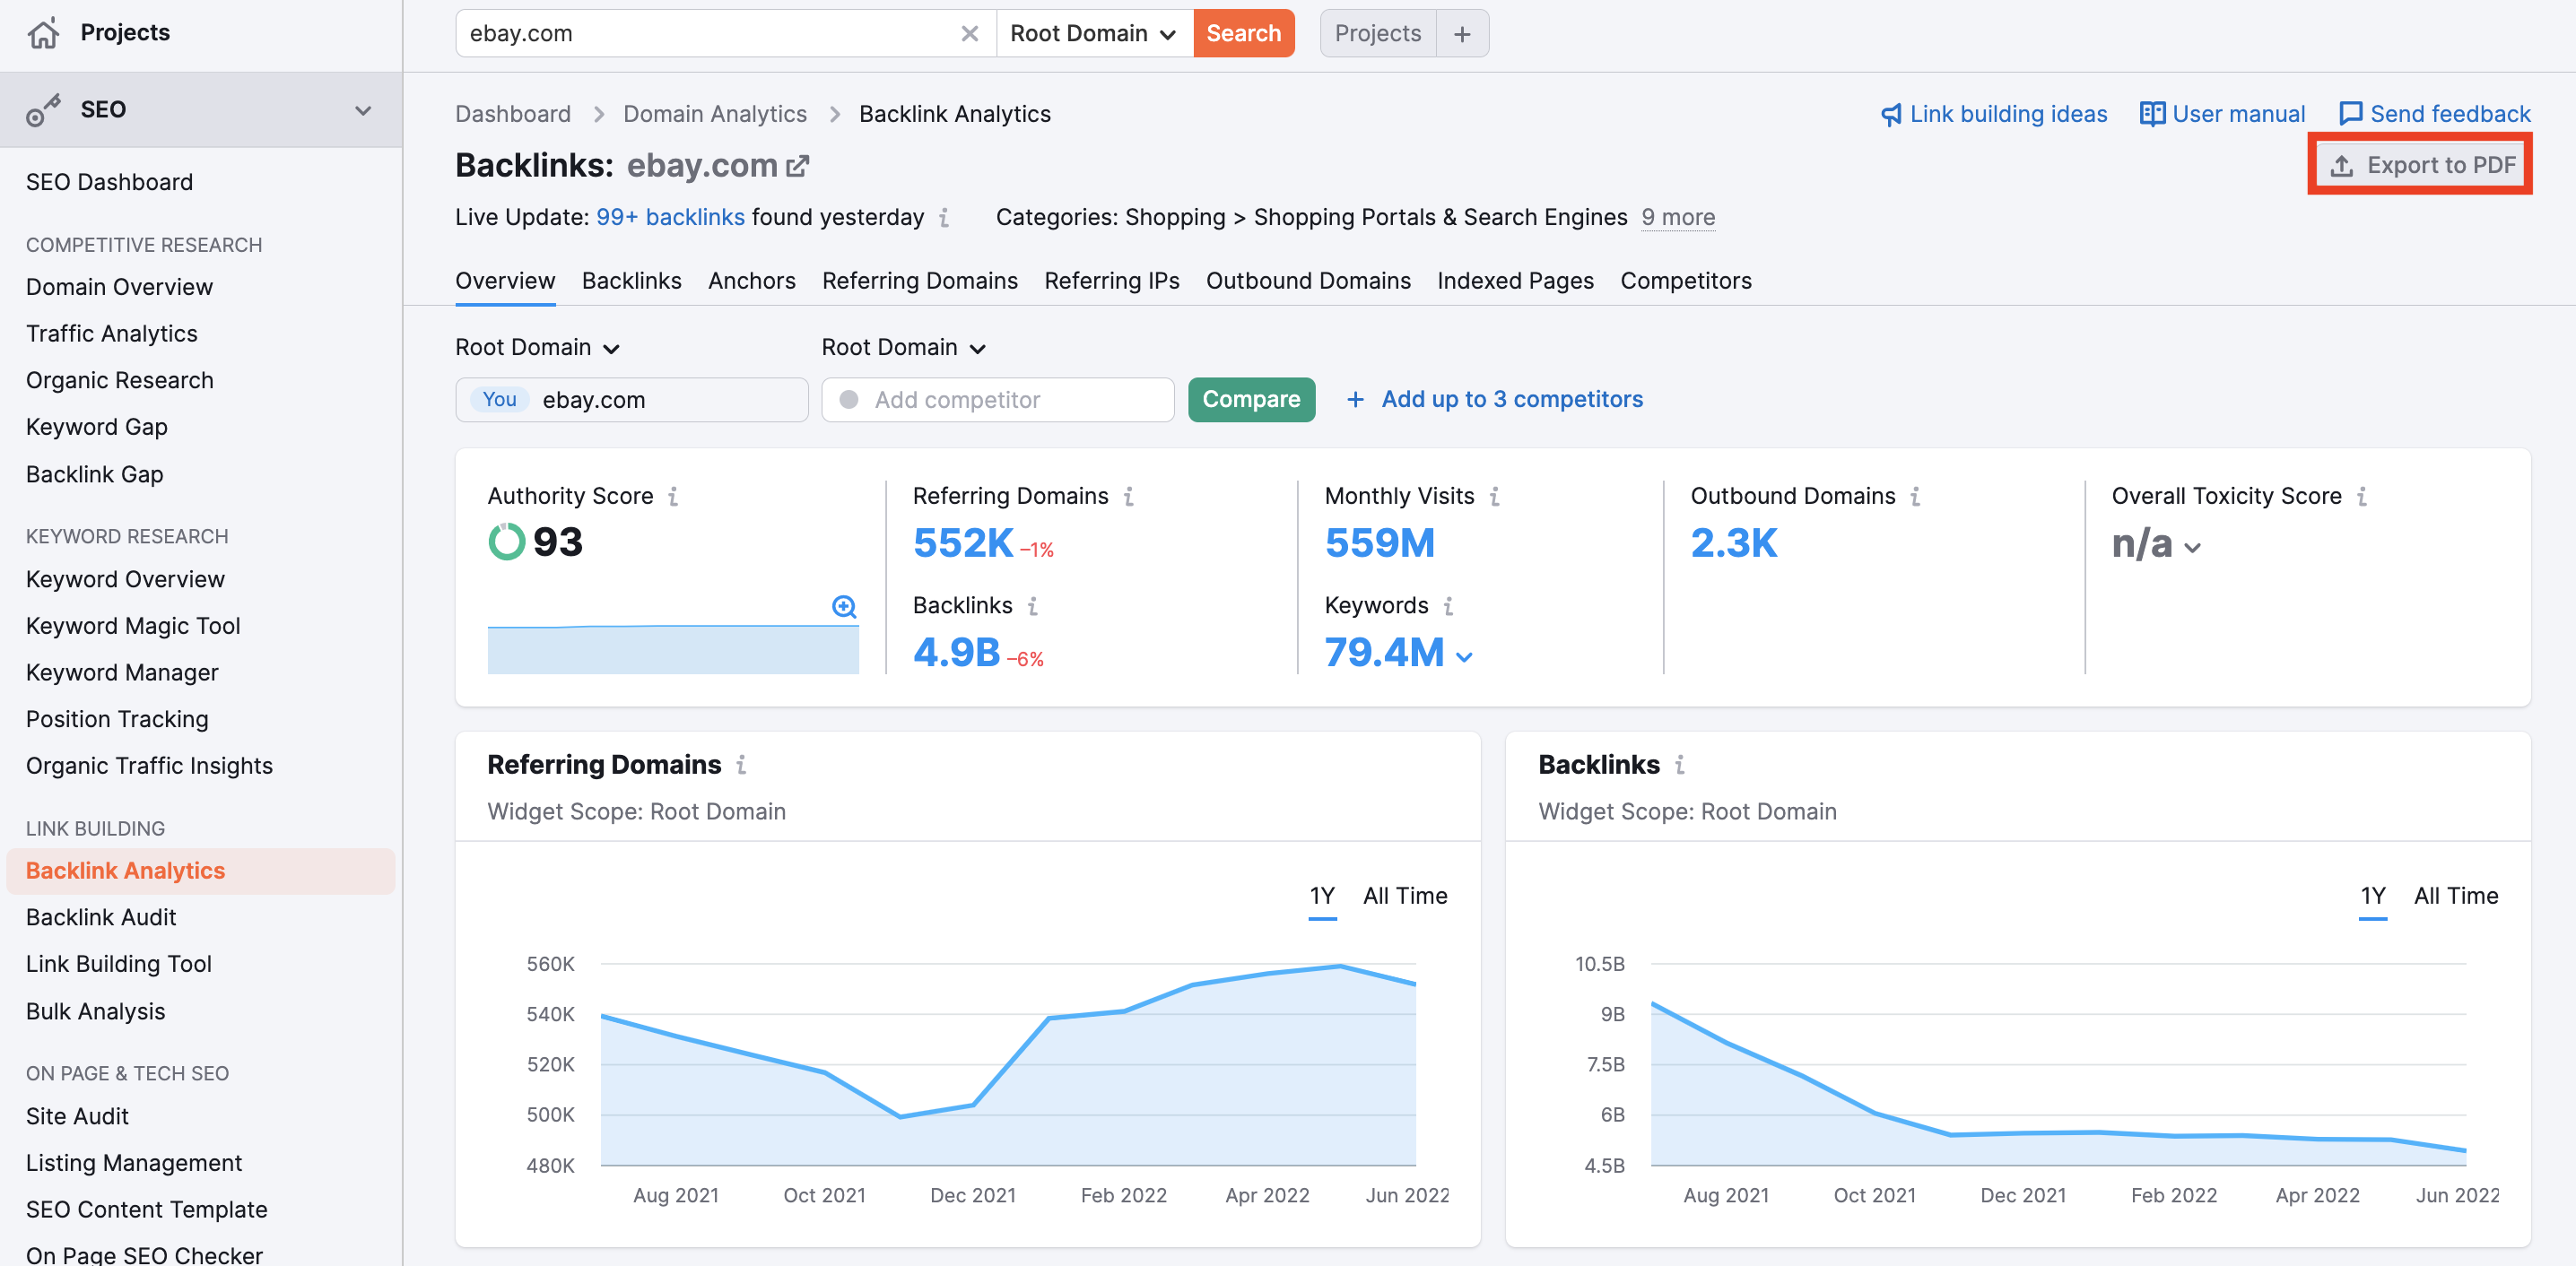Show Authority Score info tooltip
The width and height of the screenshot is (2576, 1266).
coord(673,497)
